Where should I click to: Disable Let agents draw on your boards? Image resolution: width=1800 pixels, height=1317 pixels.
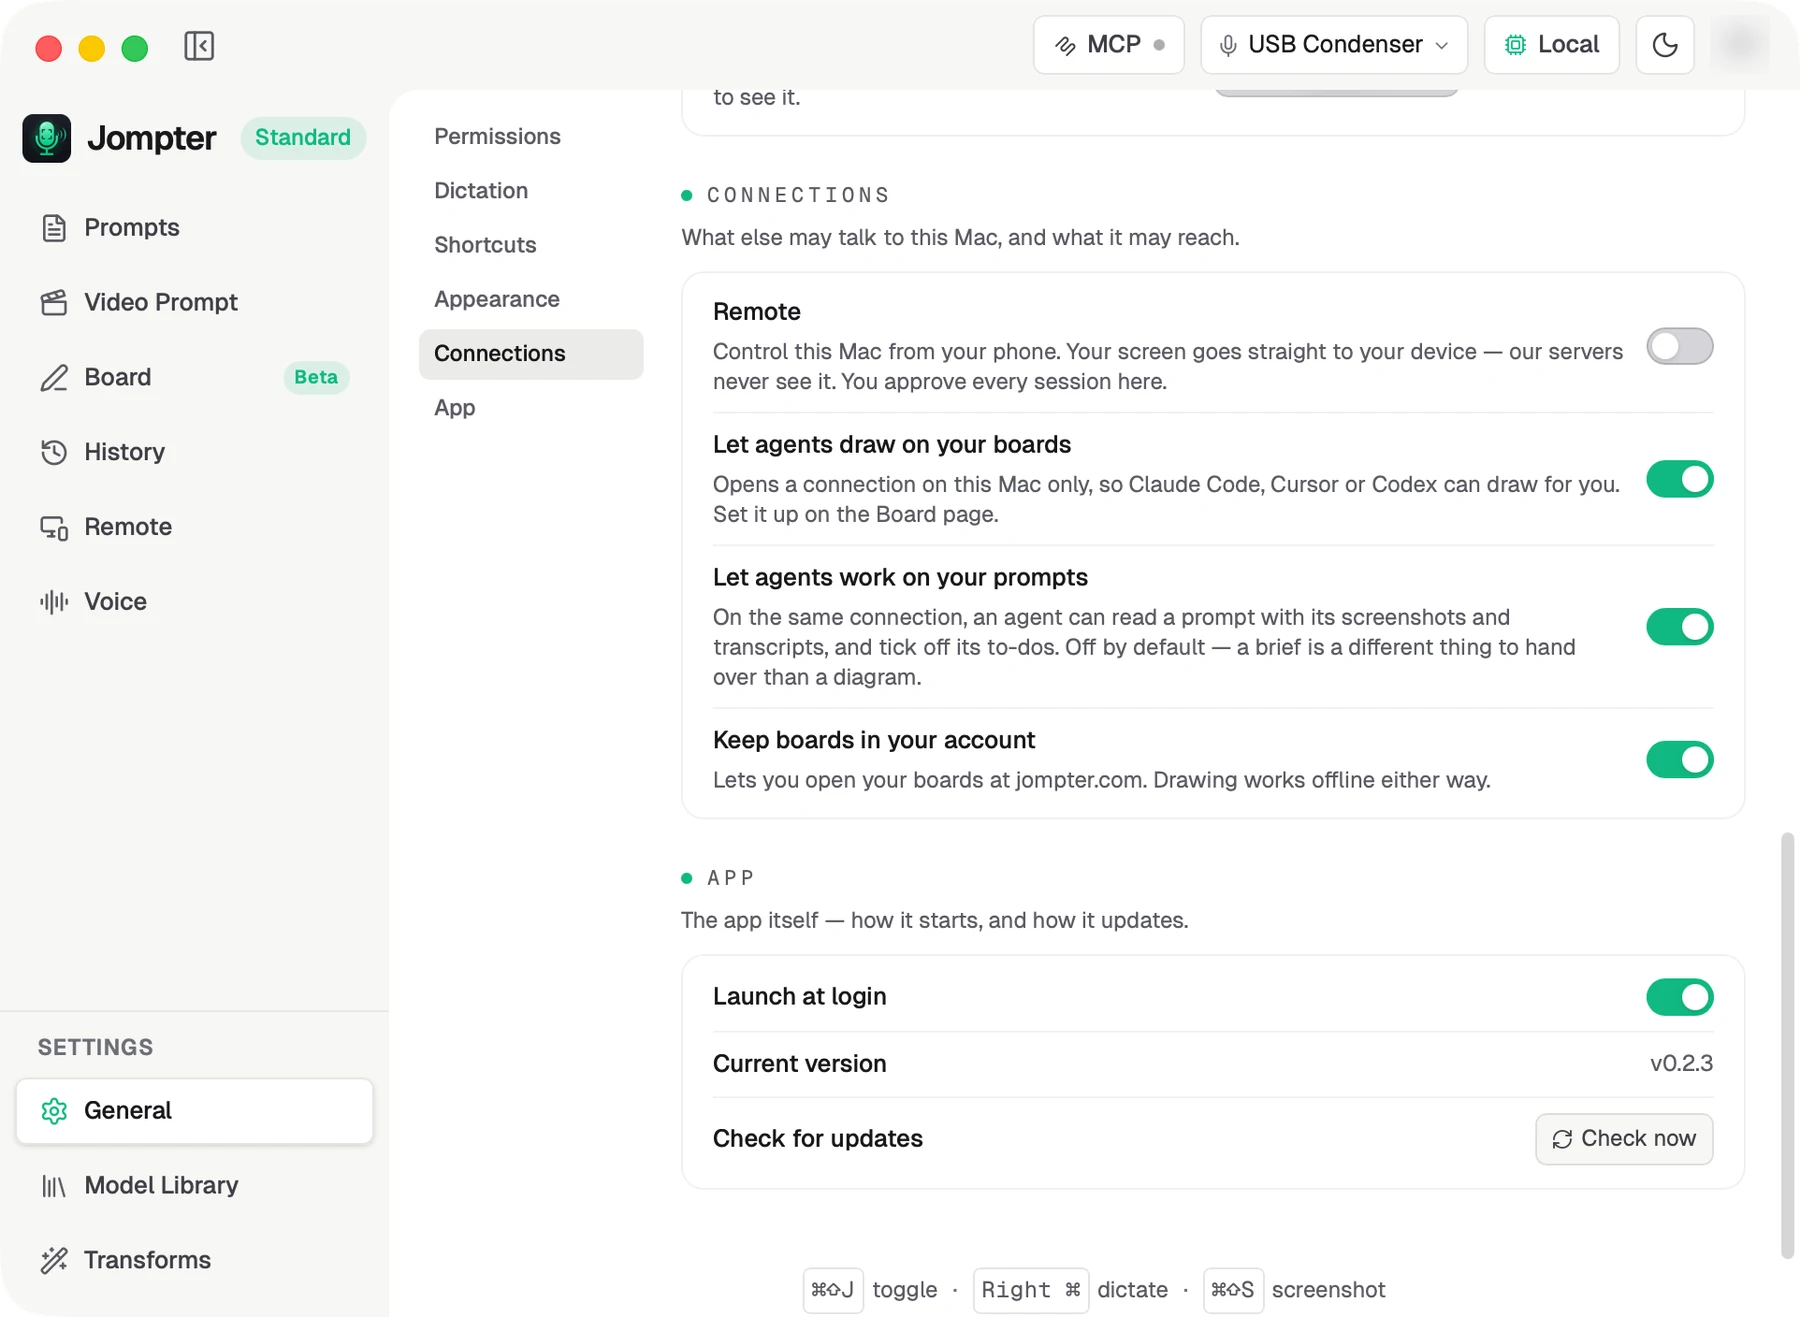[x=1680, y=479]
